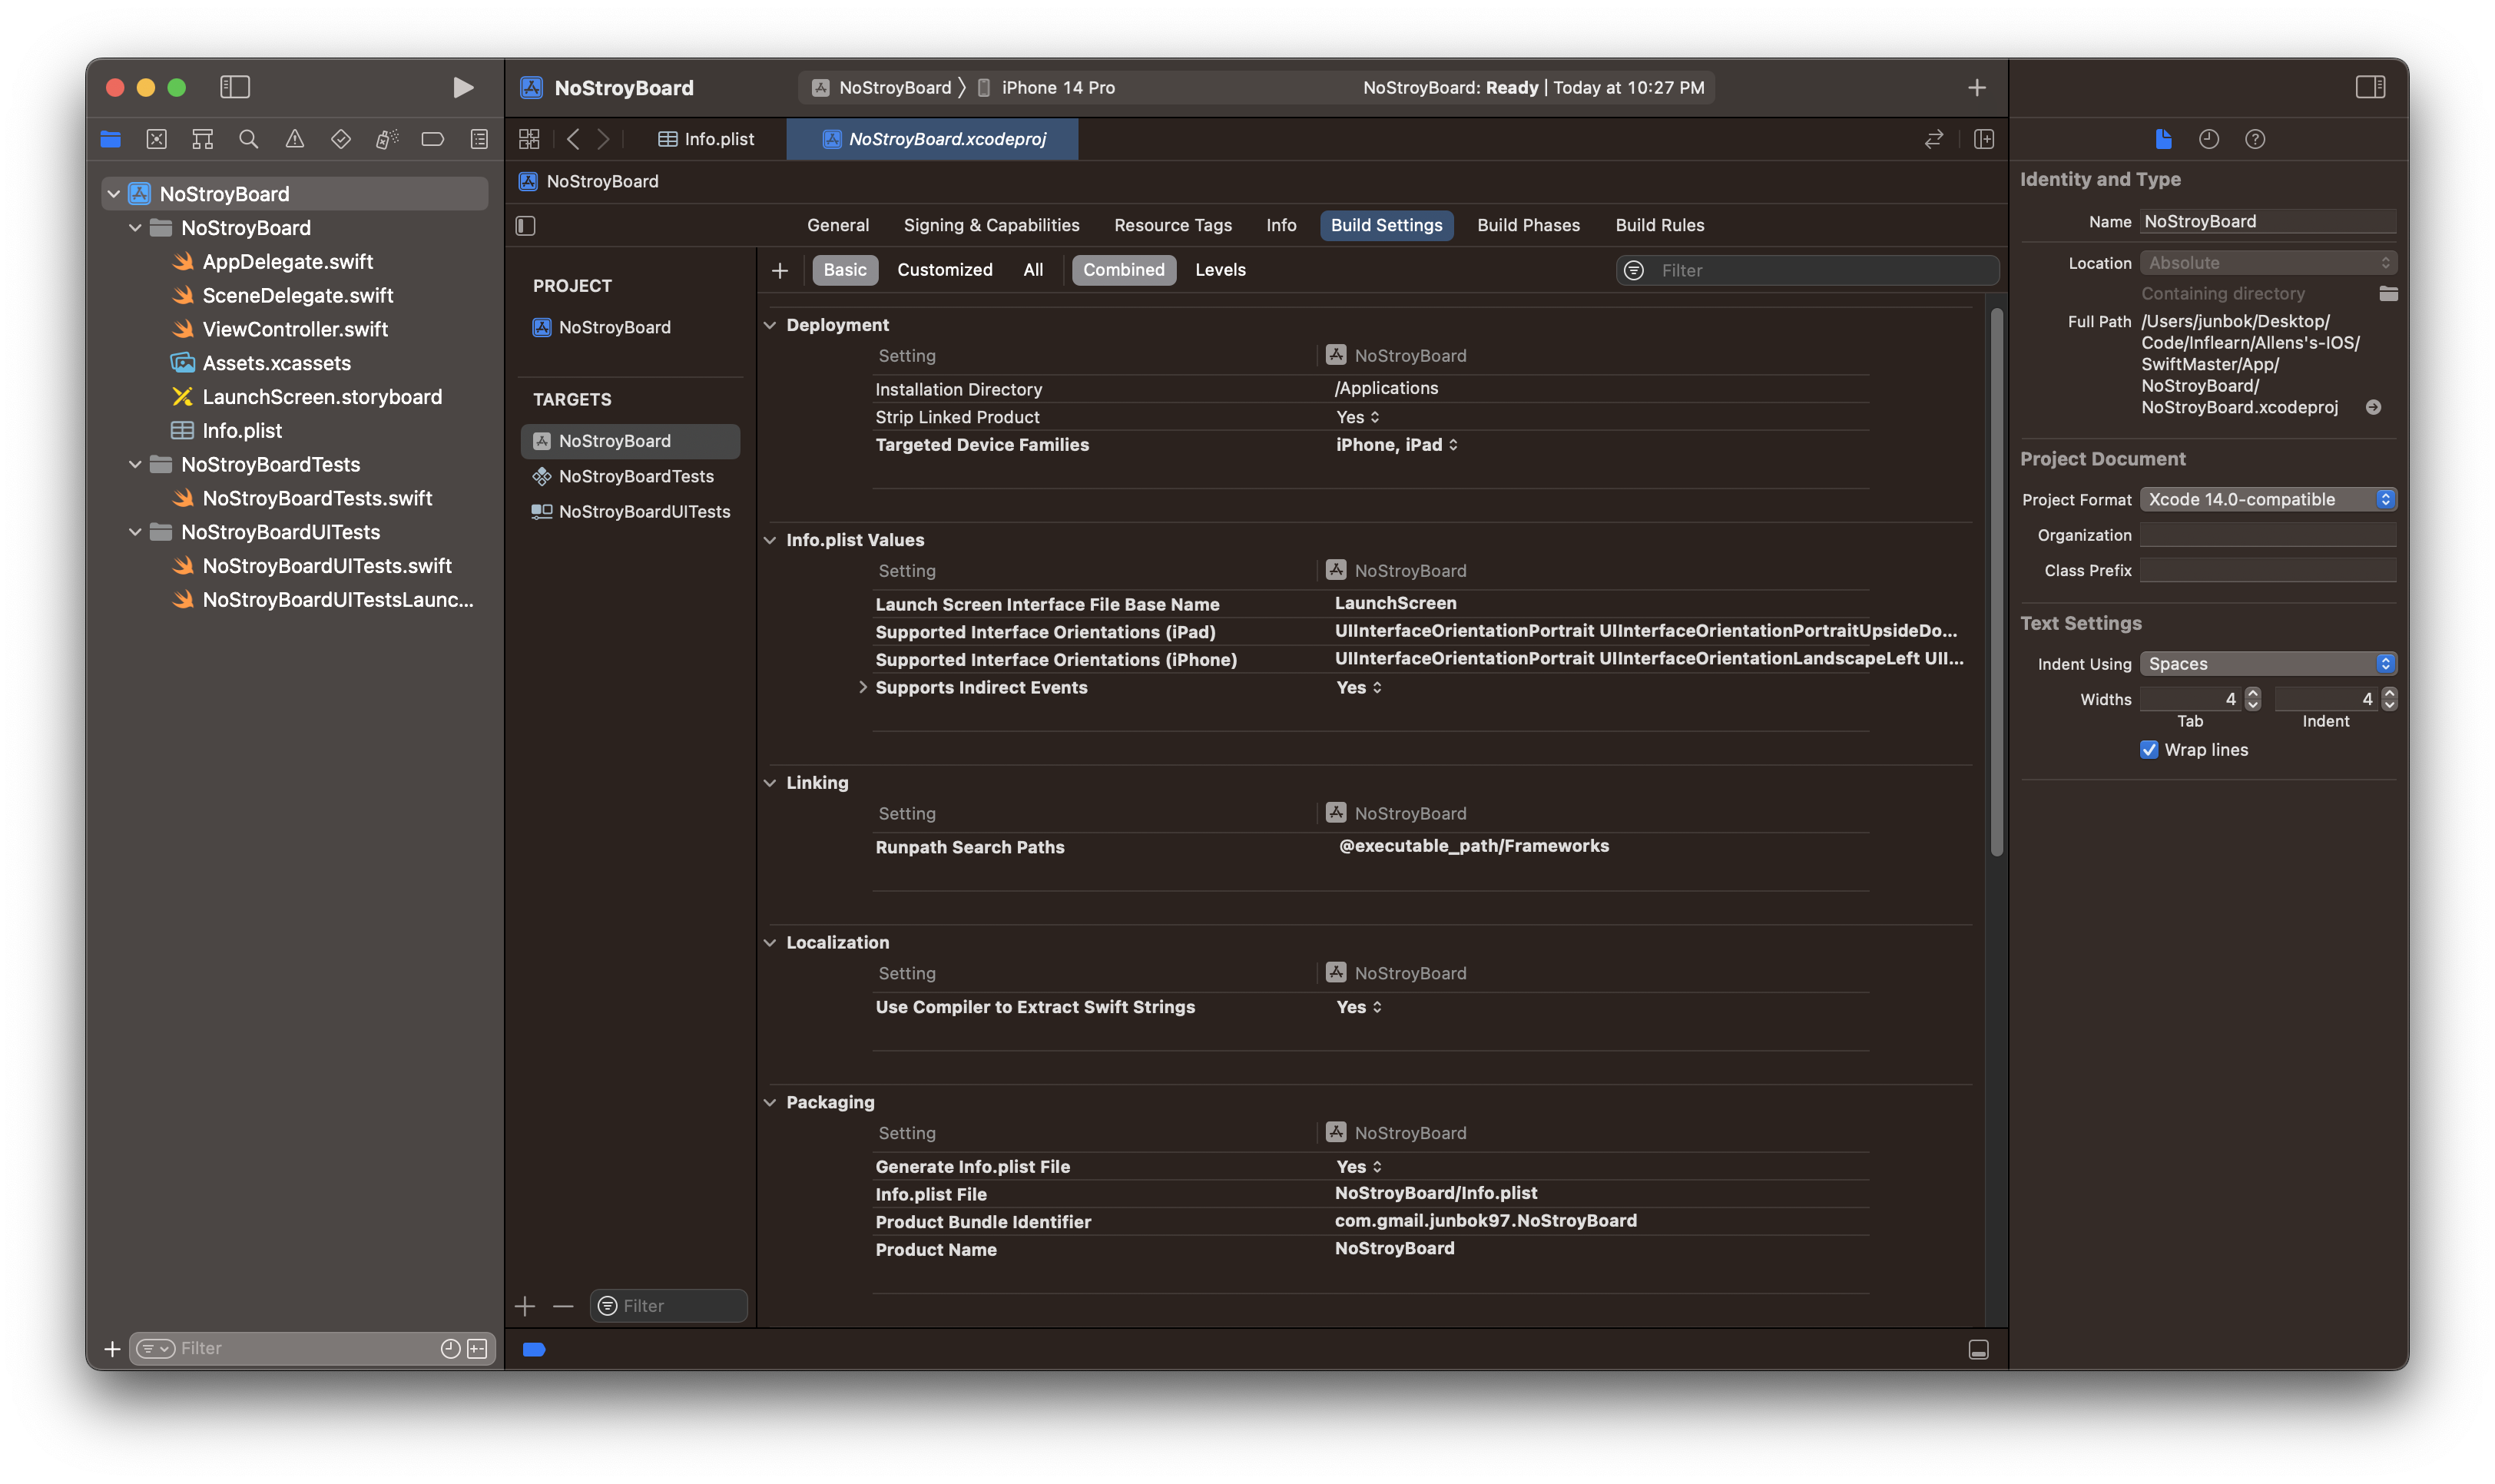Click the Run play button
Viewport: 2495px width, 1484px height.
[462, 88]
